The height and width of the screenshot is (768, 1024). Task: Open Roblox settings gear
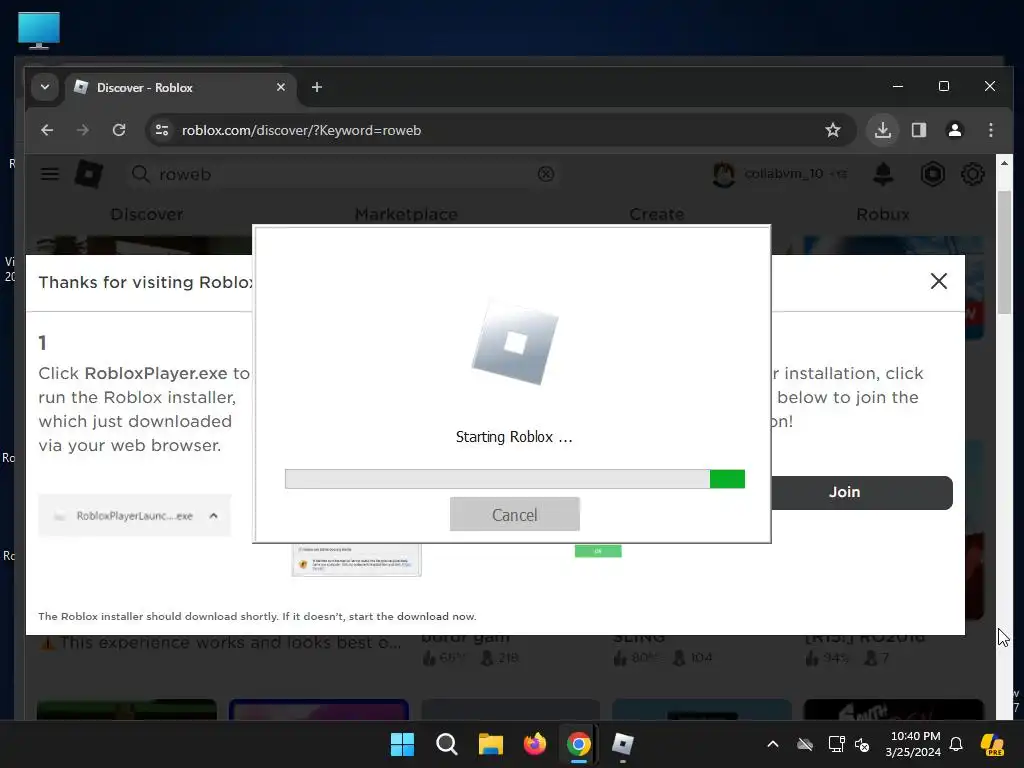972,174
